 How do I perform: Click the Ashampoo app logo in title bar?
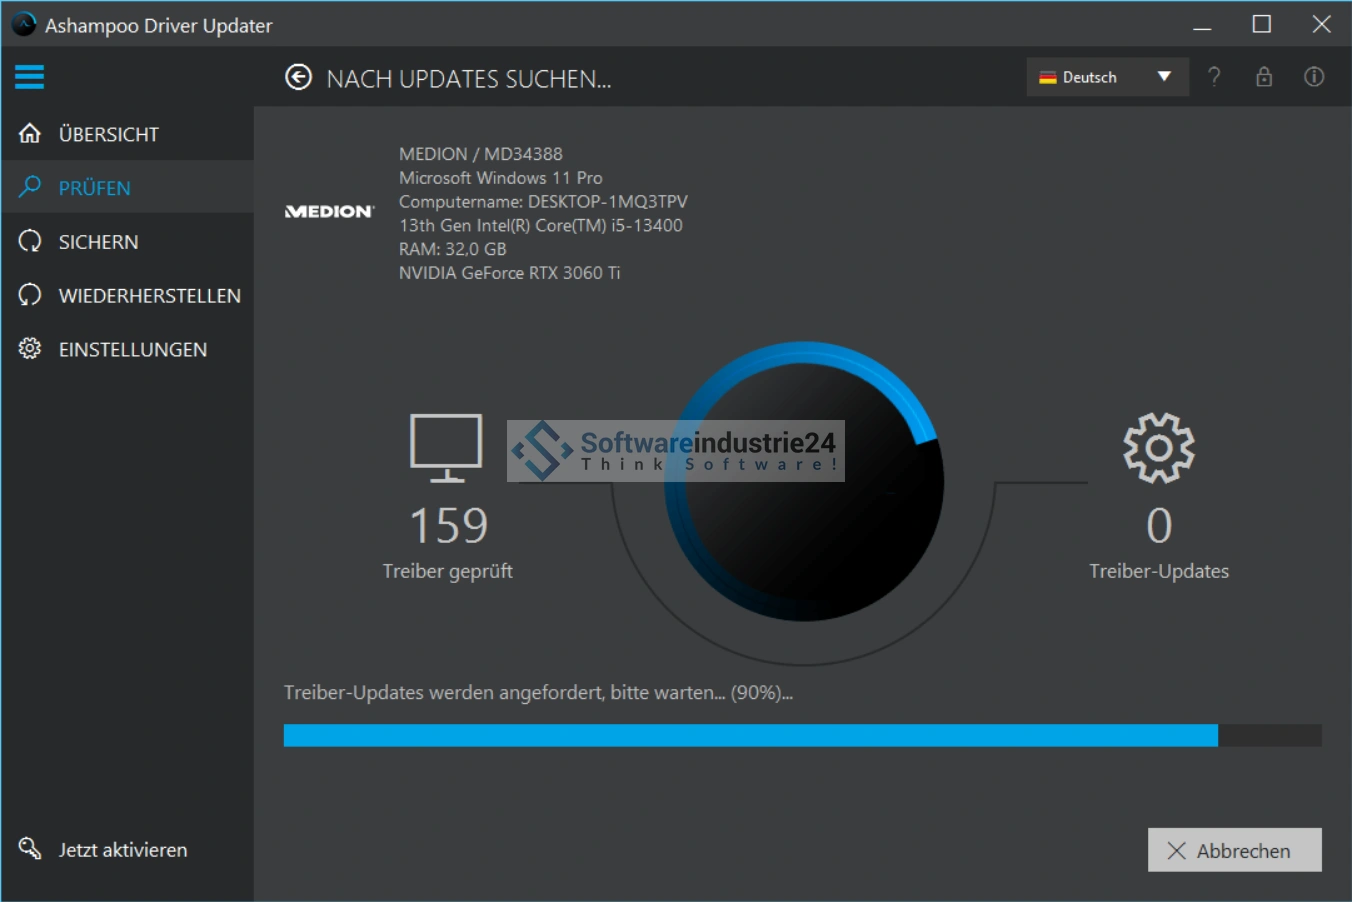pos(23,24)
